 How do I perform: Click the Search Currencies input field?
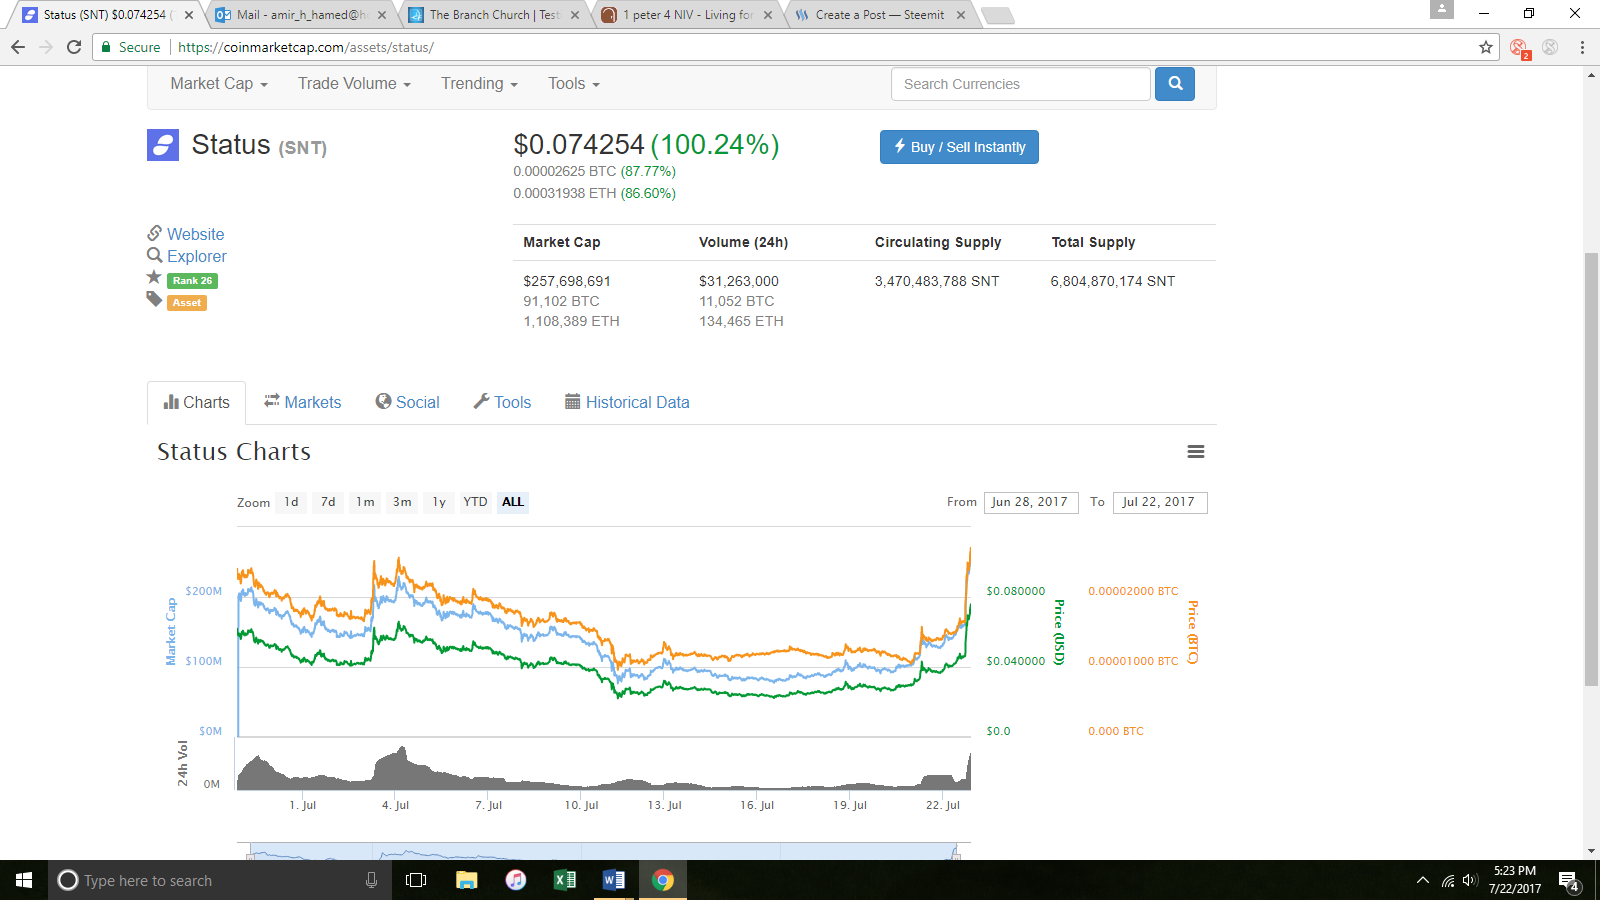coord(1021,84)
